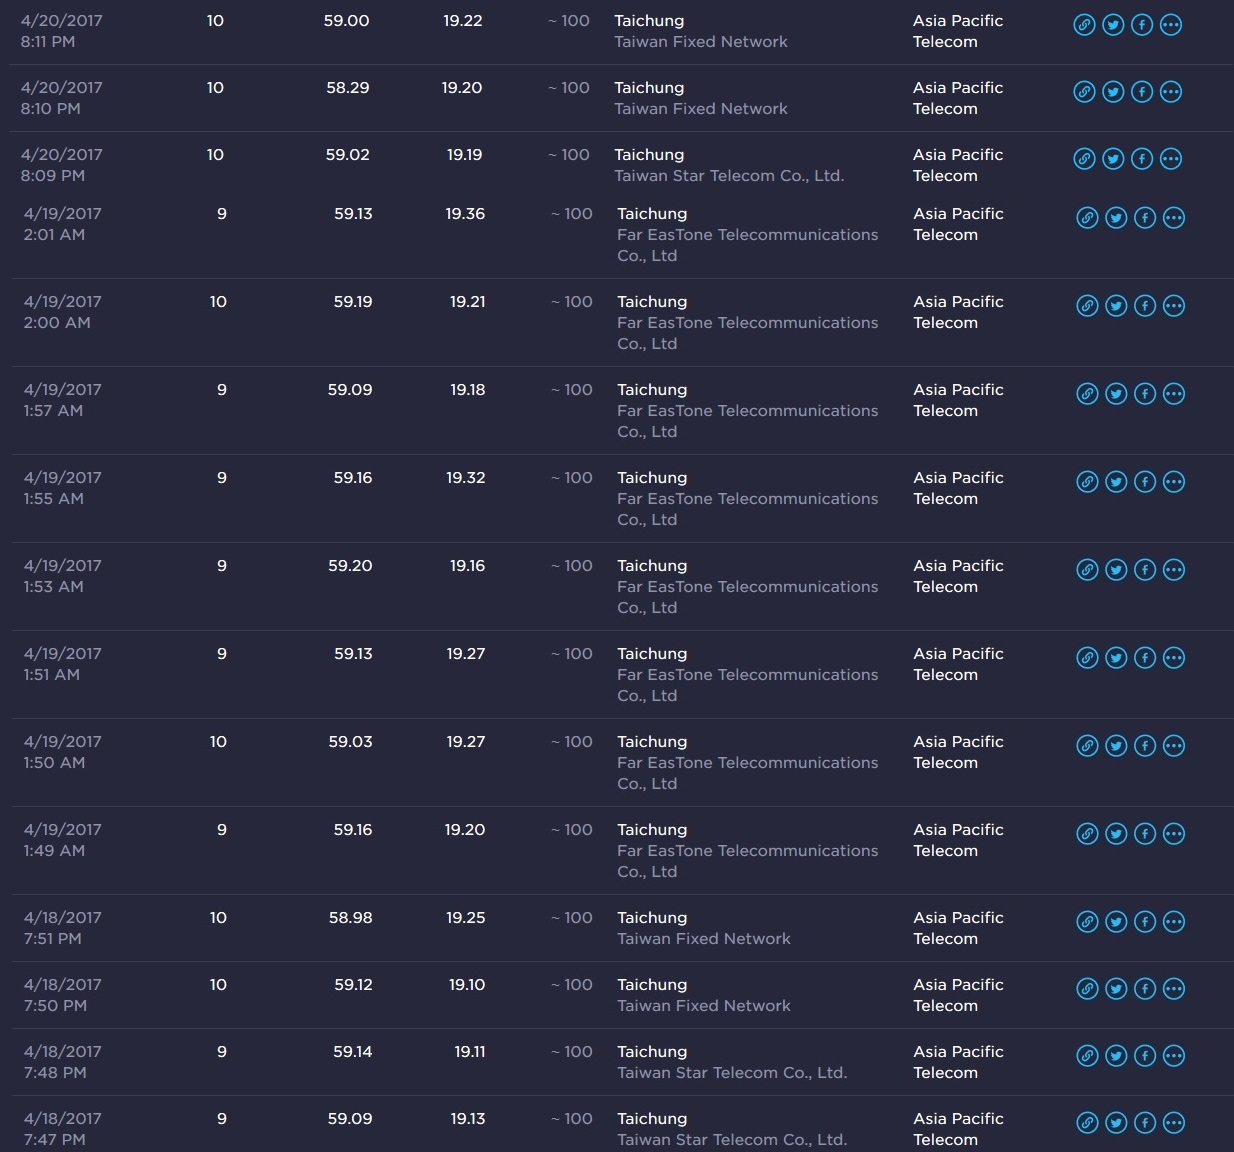This screenshot has width=1234, height=1152.
Task: Share the 7:51 PM result on Twitter
Action: [x=1116, y=922]
